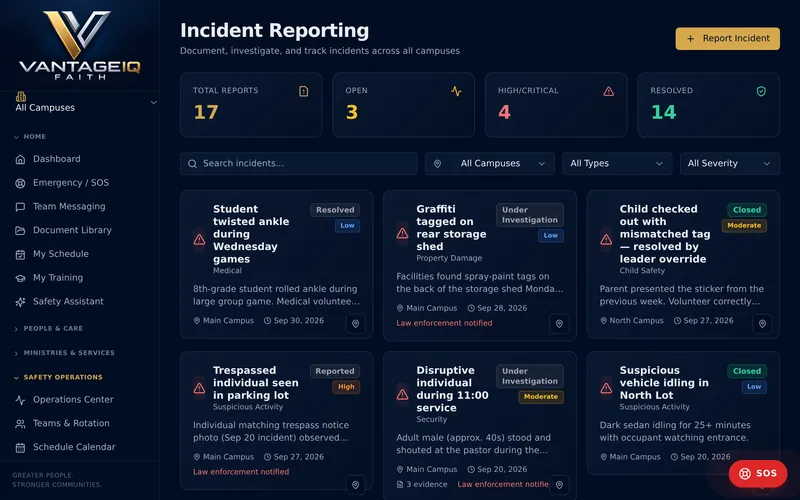Click the Total Reports document icon
Screen dimensions: 800x500
pyautogui.click(x=304, y=91)
